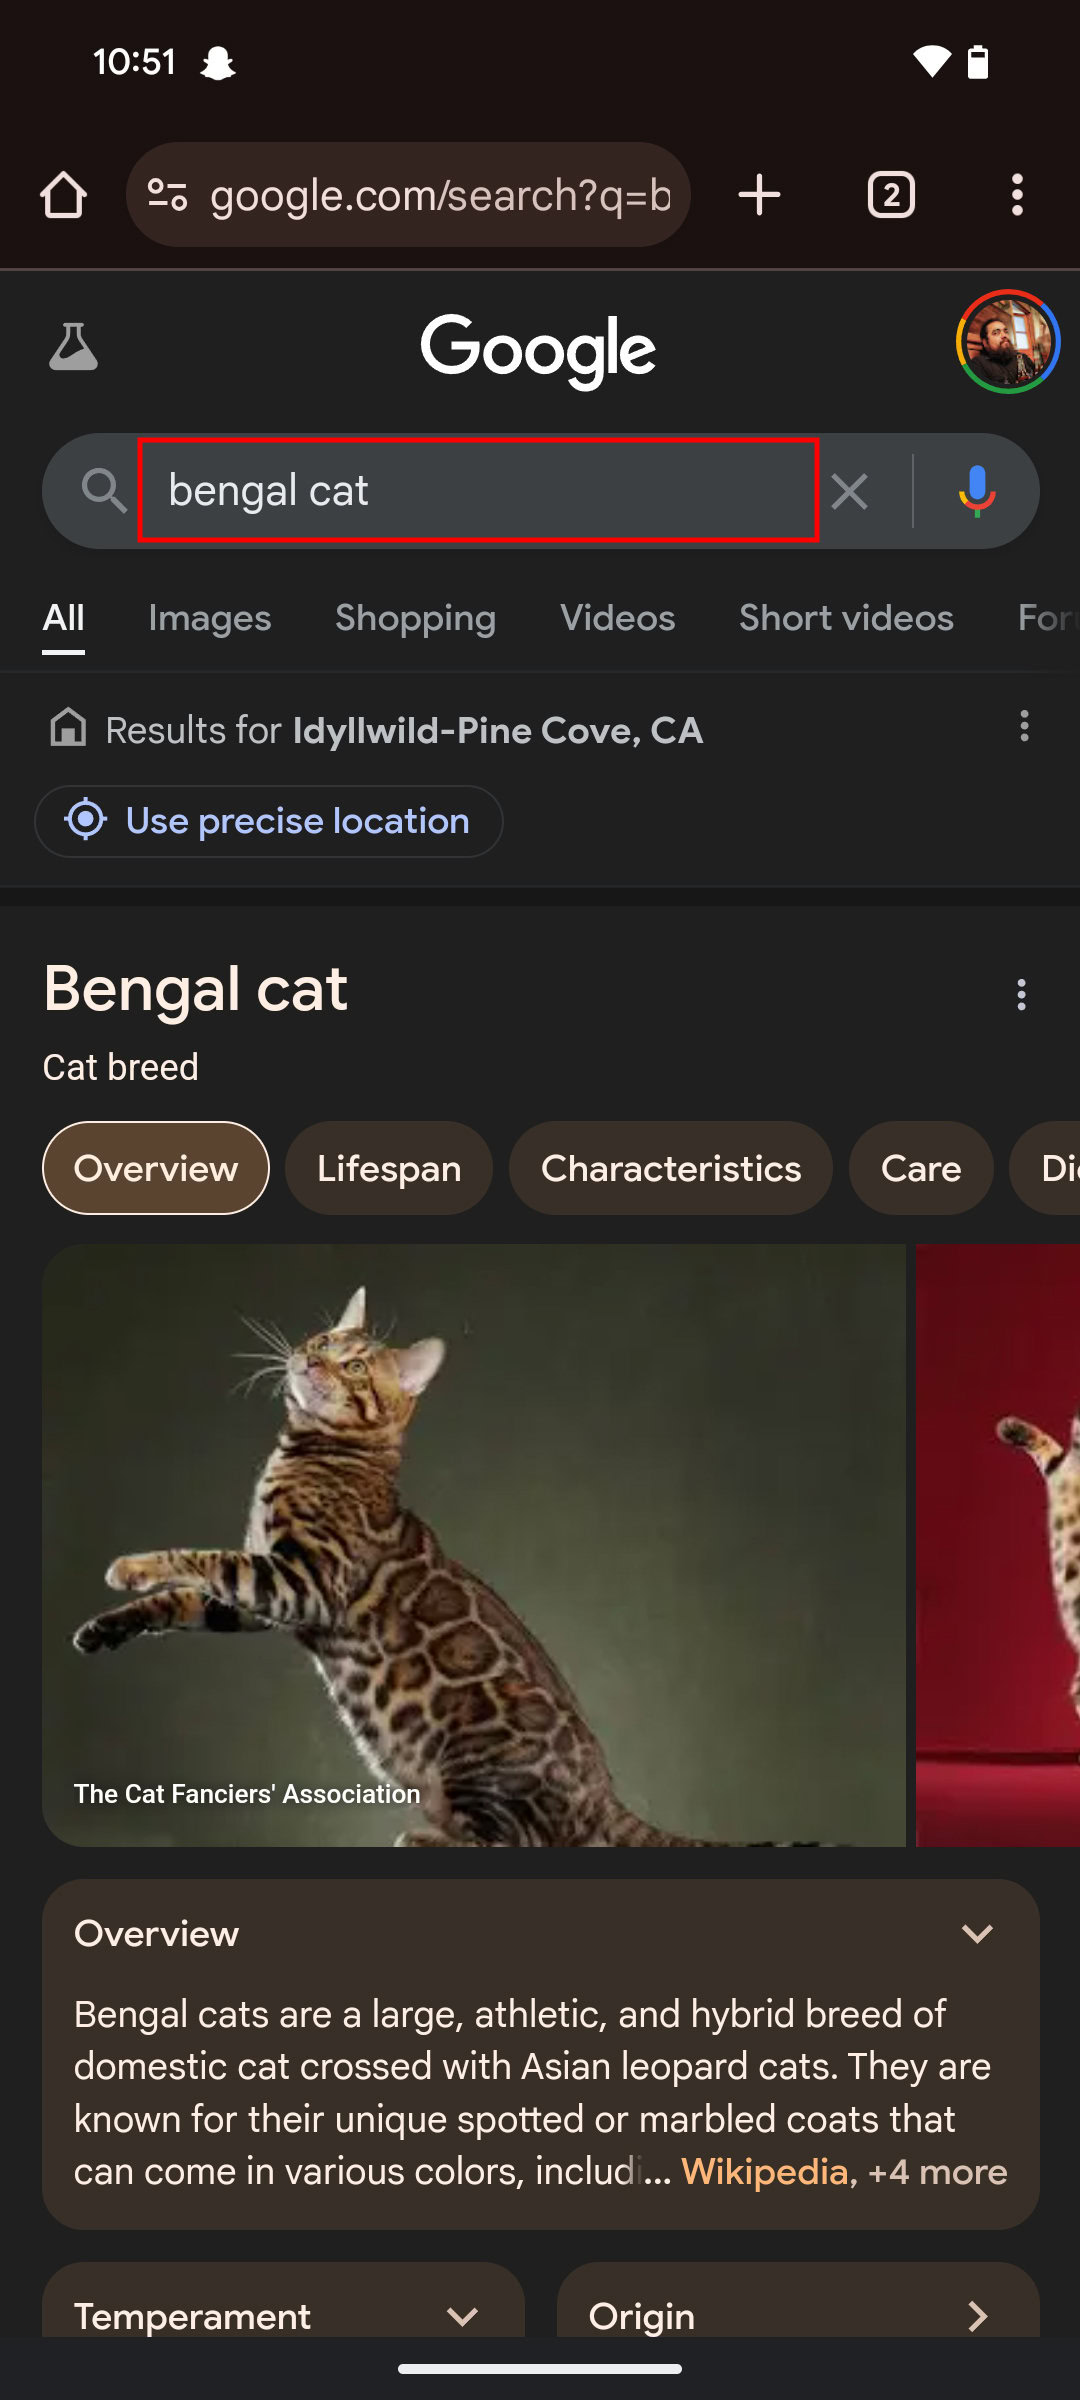Viewport: 1080px width, 2400px height.
Task: Open the tab switcher showing 2 tabs
Action: [x=891, y=195]
